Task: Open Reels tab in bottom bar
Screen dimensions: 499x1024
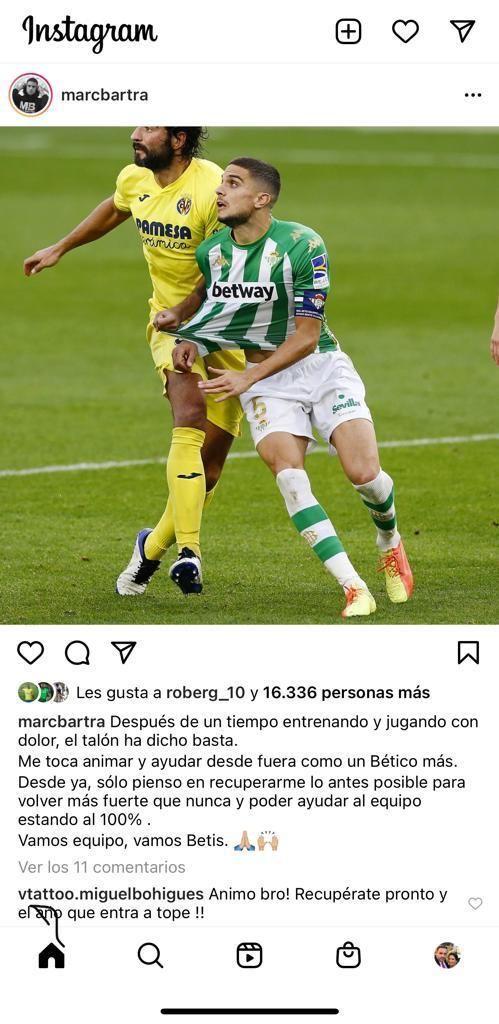Action: [x=249, y=955]
